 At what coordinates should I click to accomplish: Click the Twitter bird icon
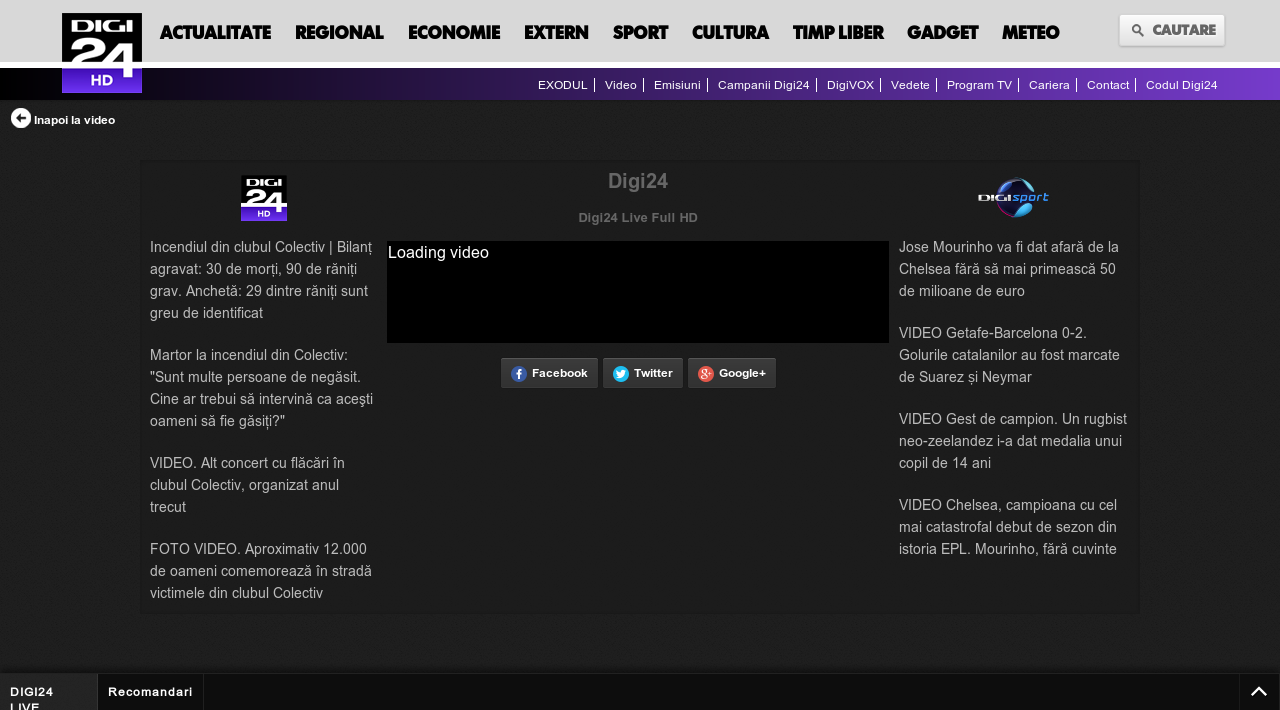click(621, 374)
